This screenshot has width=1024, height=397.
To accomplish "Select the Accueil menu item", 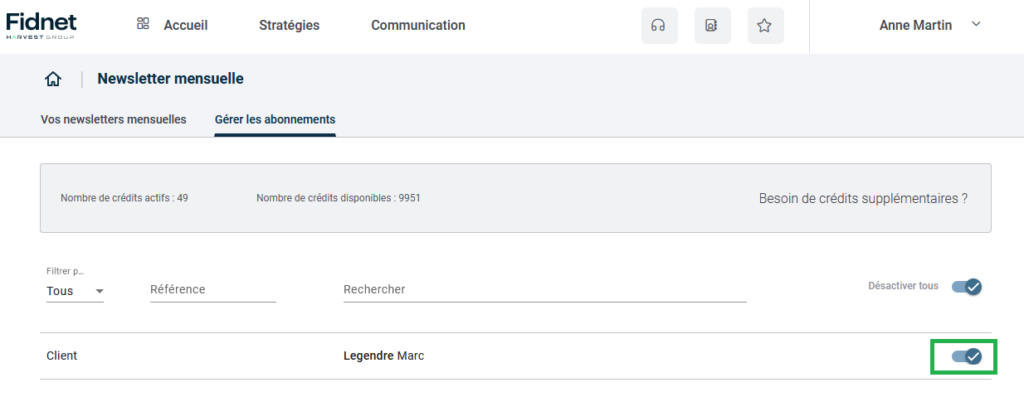I will tap(185, 25).
